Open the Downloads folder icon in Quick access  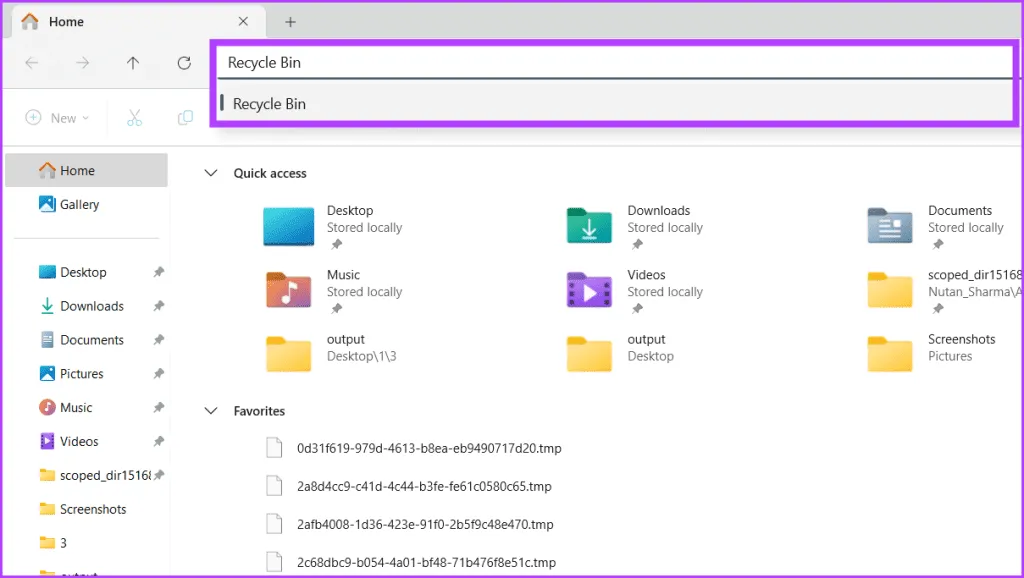click(x=589, y=226)
